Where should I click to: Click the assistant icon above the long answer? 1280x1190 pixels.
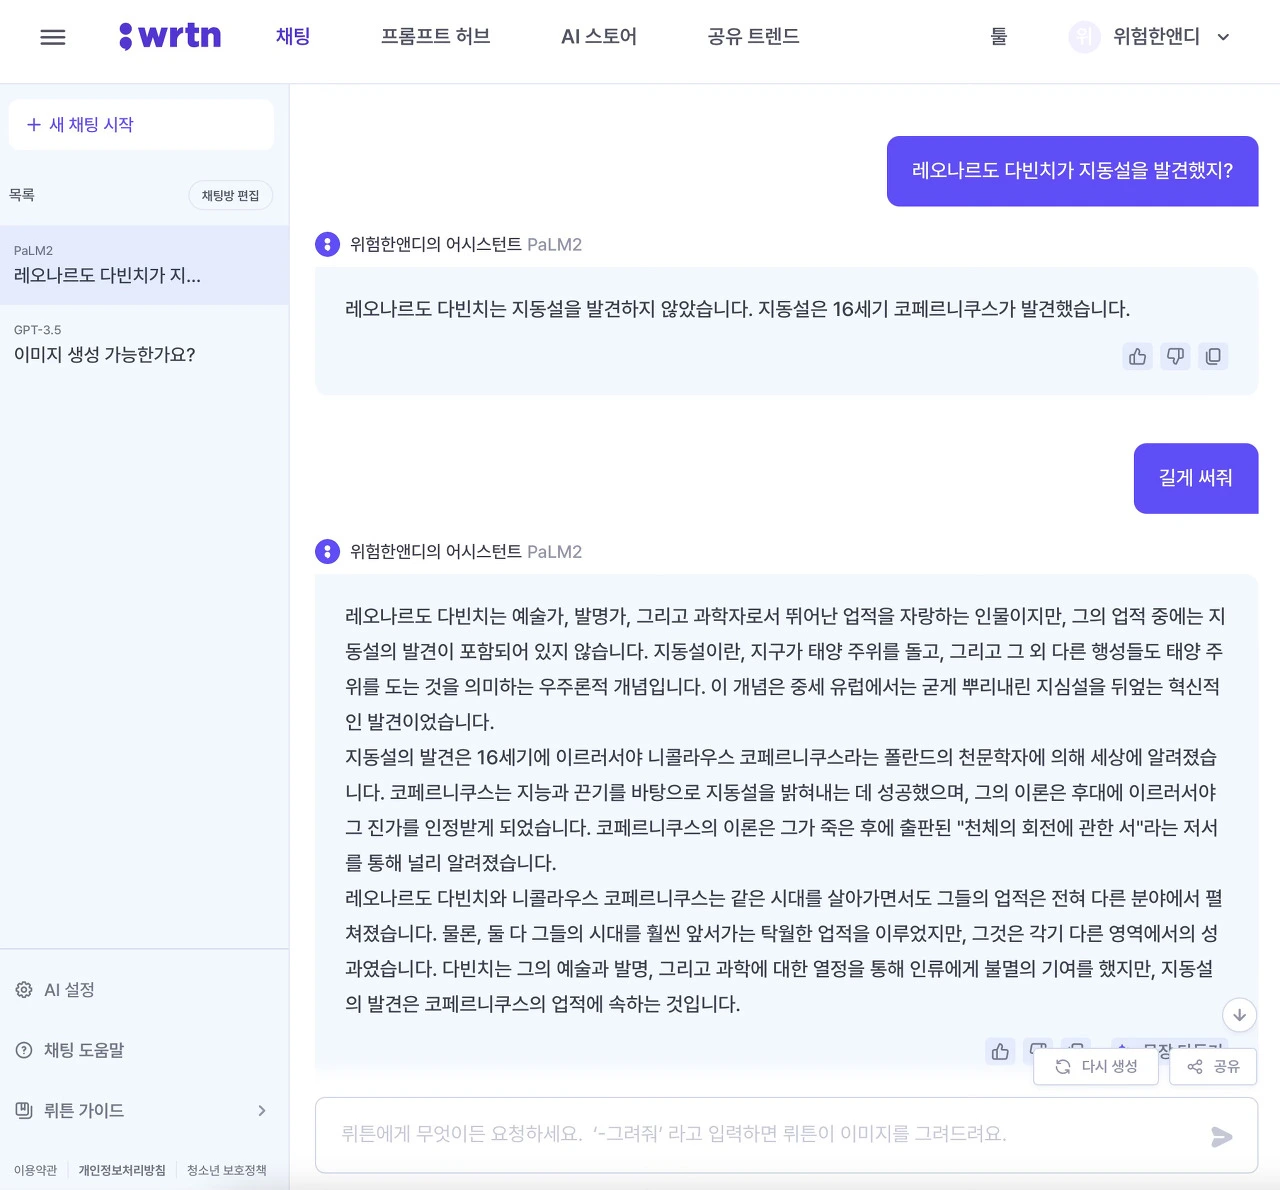click(x=327, y=551)
